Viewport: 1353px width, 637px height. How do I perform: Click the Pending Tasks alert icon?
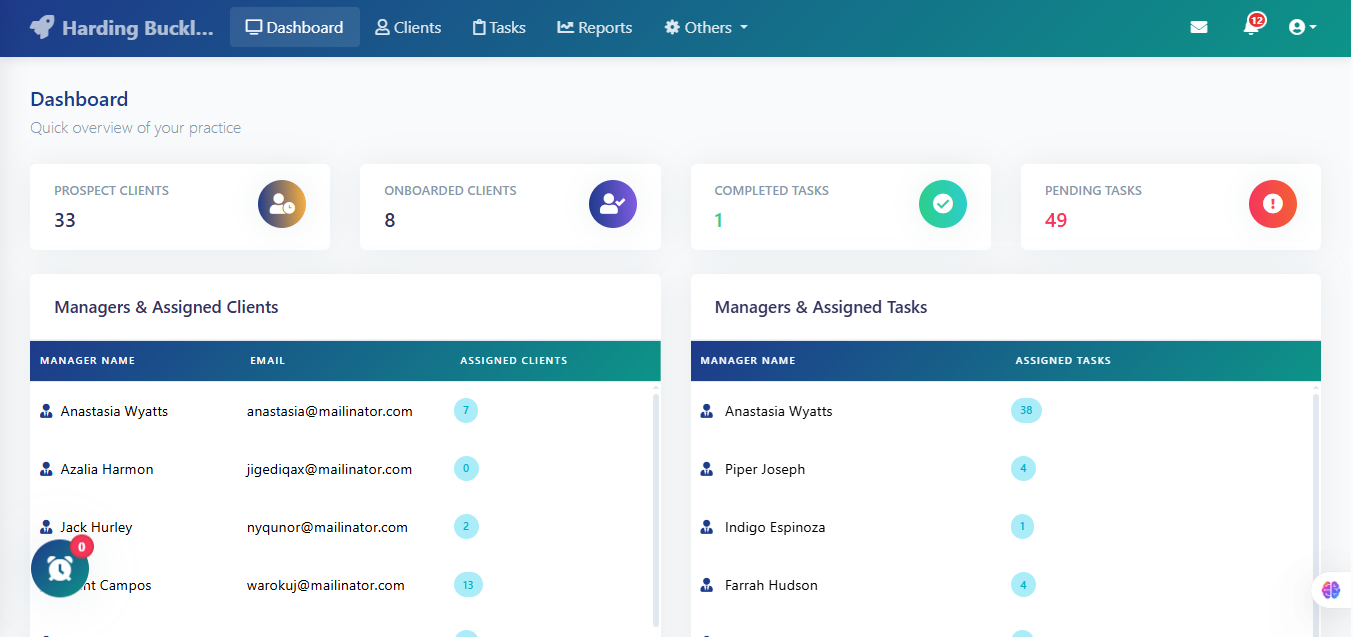pos(1272,204)
